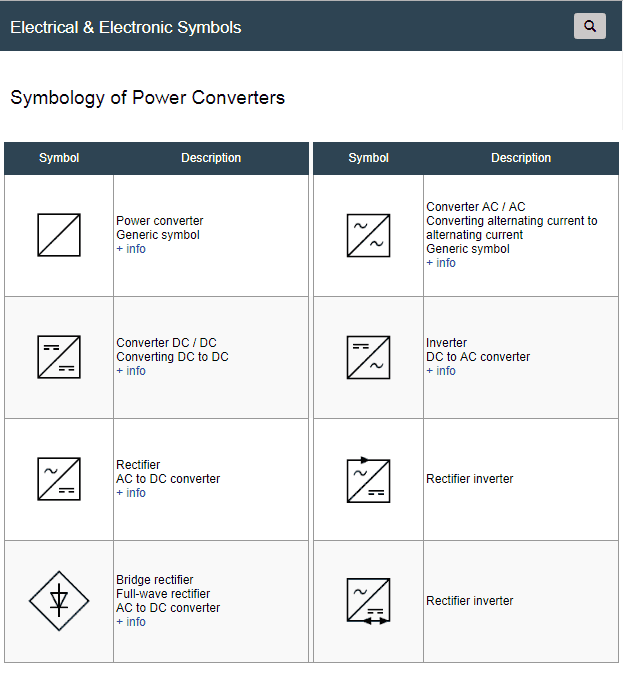Open + info under Inverter
623x674 pixels.
[441, 371]
